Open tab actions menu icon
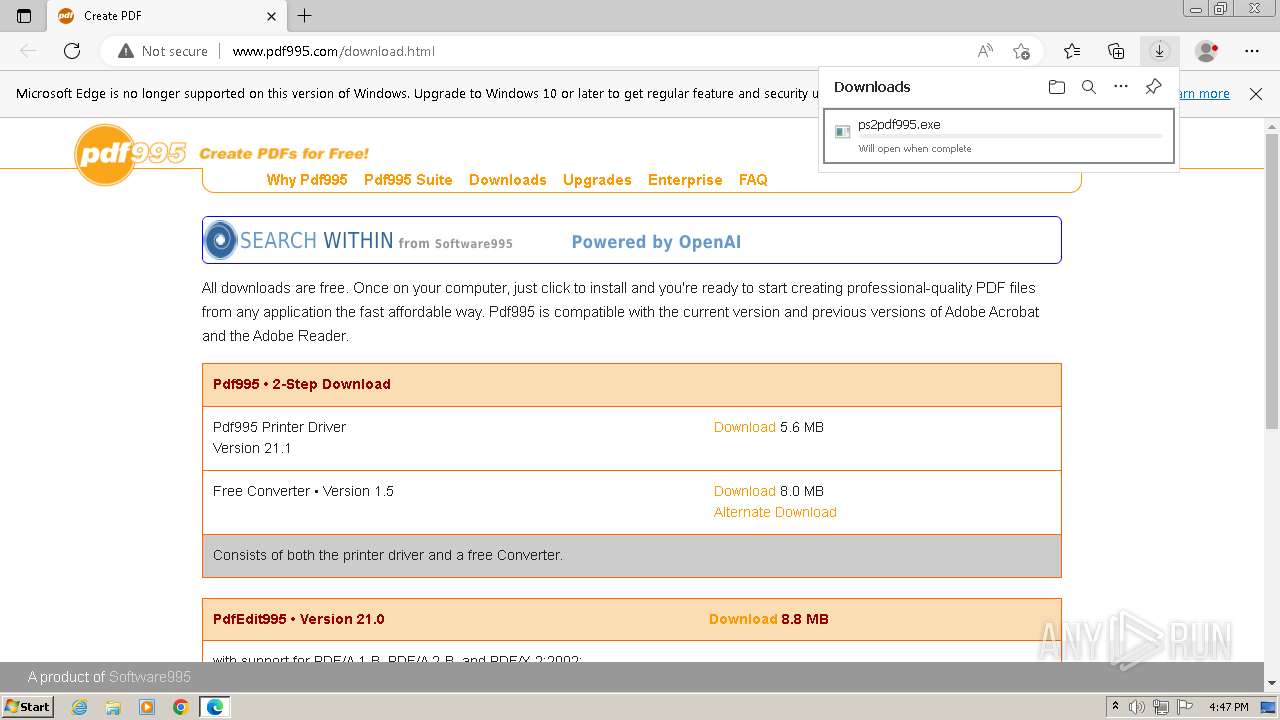Screen dimensions: 1280x720 pyautogui.click(x=24, y=15)
